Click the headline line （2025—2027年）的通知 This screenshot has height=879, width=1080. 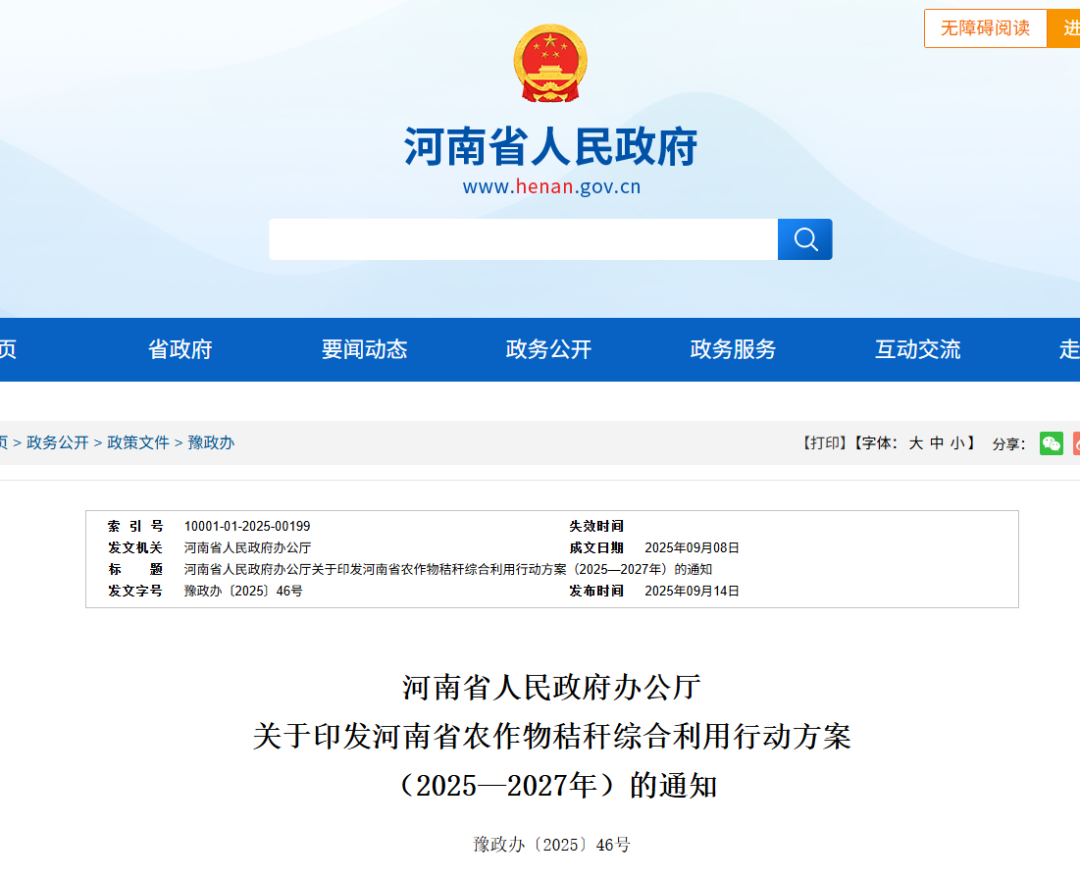559,785
